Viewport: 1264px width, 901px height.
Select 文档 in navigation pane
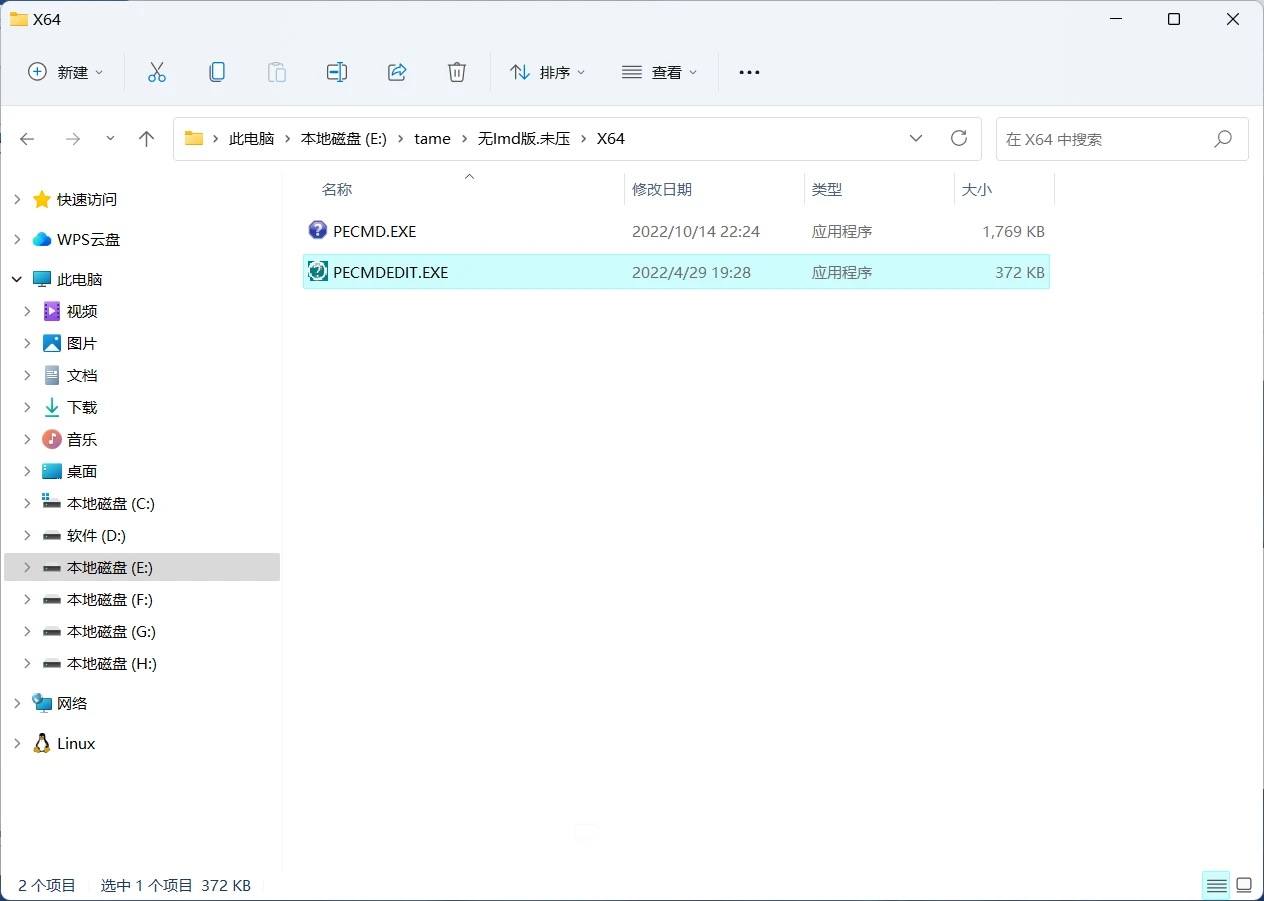(82, 375)
